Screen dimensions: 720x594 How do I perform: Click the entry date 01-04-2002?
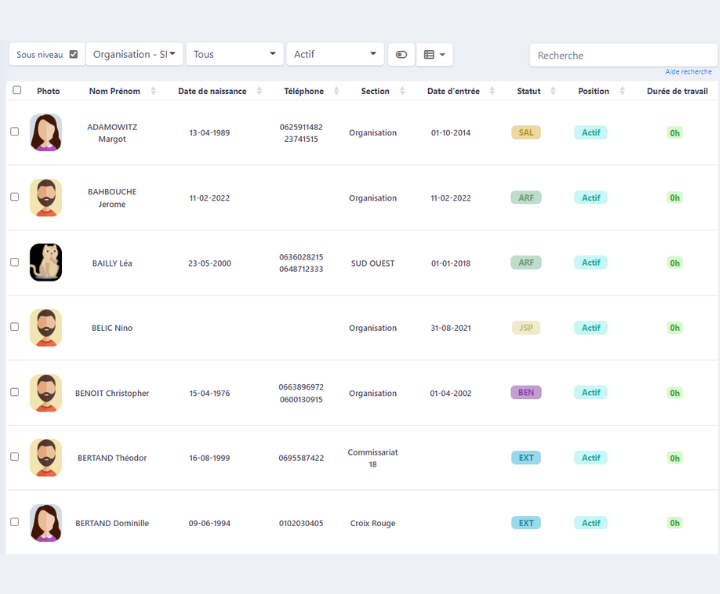(x=450, y=393)
